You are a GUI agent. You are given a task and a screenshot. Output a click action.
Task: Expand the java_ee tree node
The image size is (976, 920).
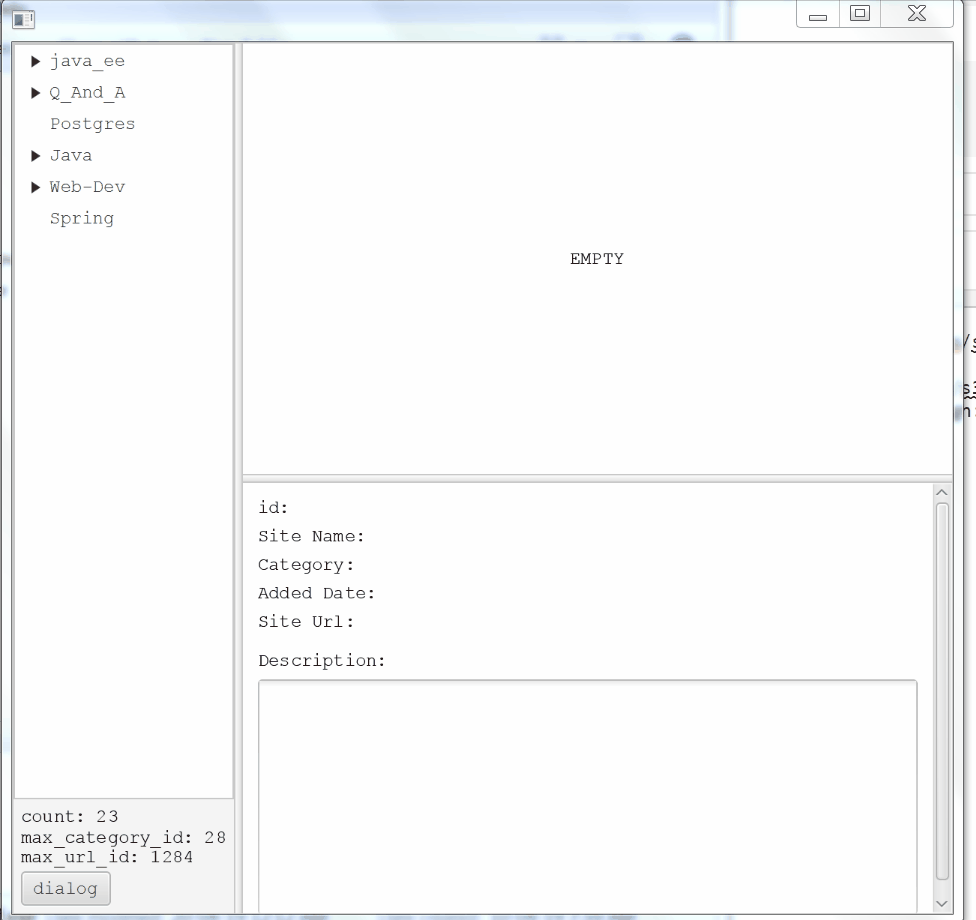click(37, 61)
